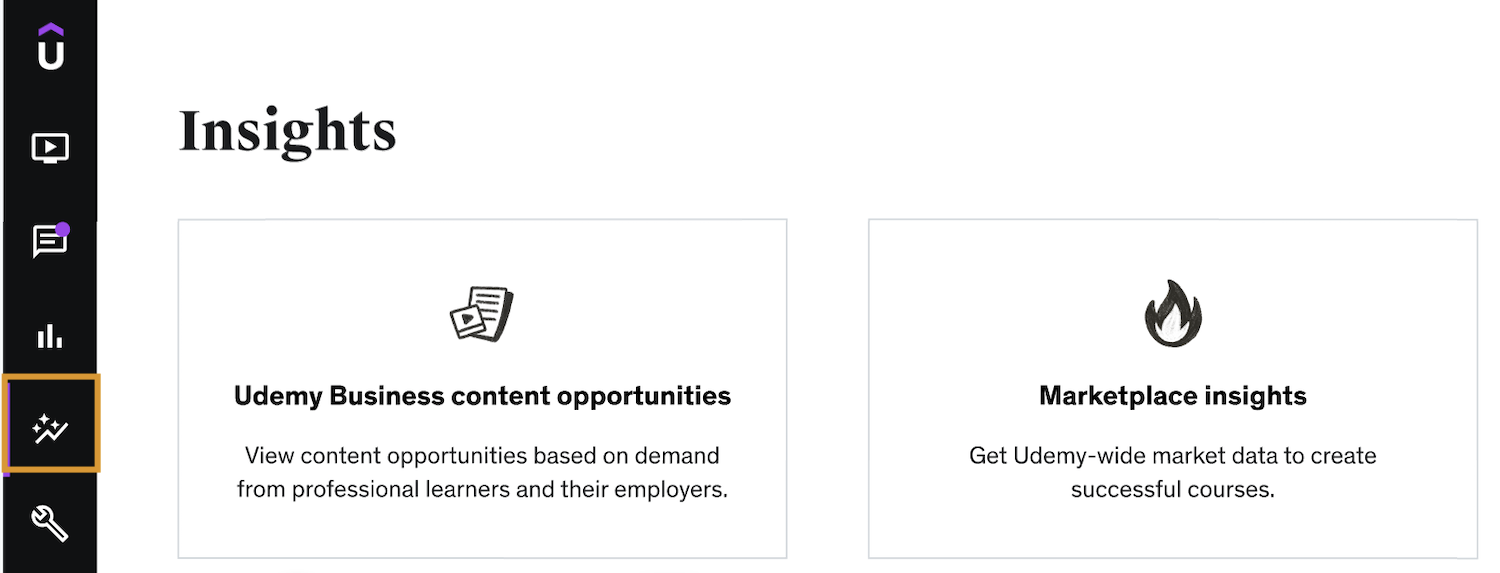Click the flame icon above Marketplace insights
Image resolution: width=1500 pixels, height=573 pixels.
coord(1172,313)
